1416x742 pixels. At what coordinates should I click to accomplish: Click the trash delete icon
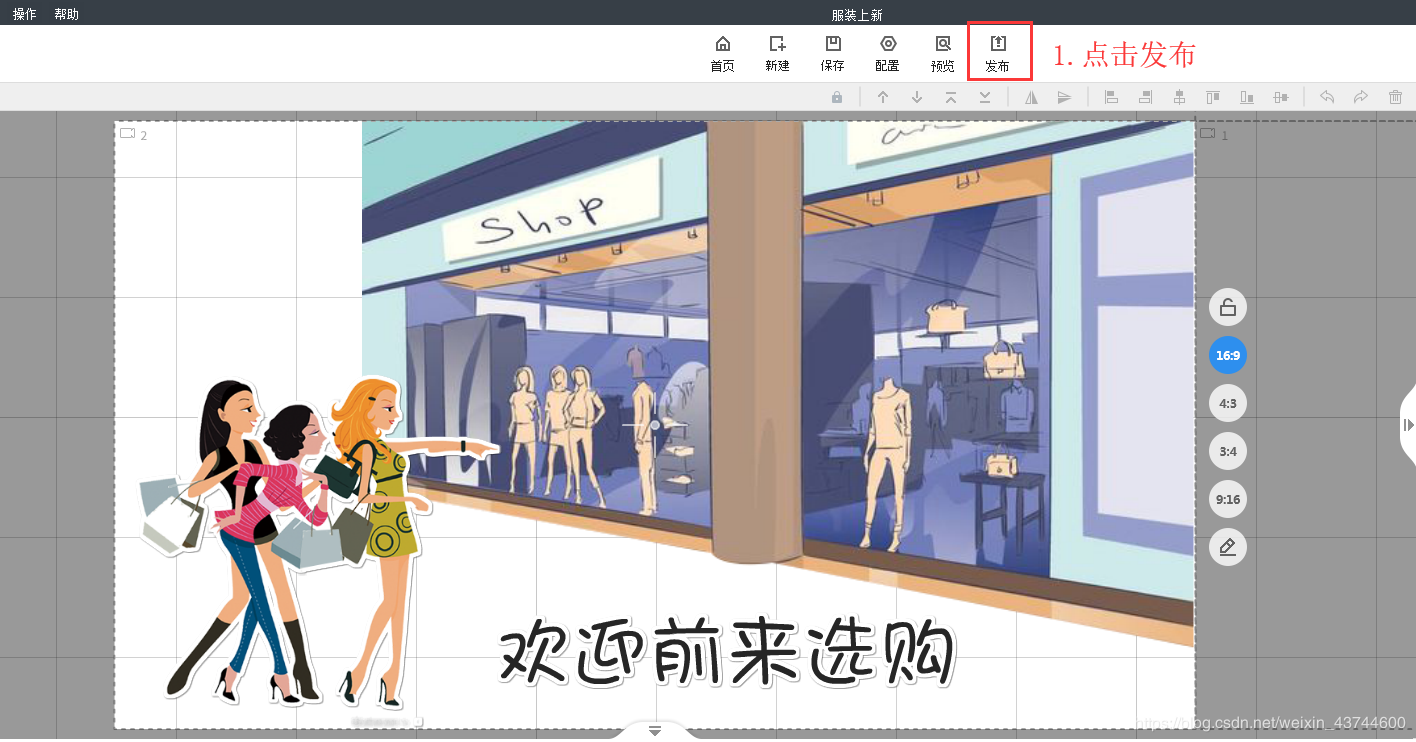pyautogui.click(x=1395, y=97)
